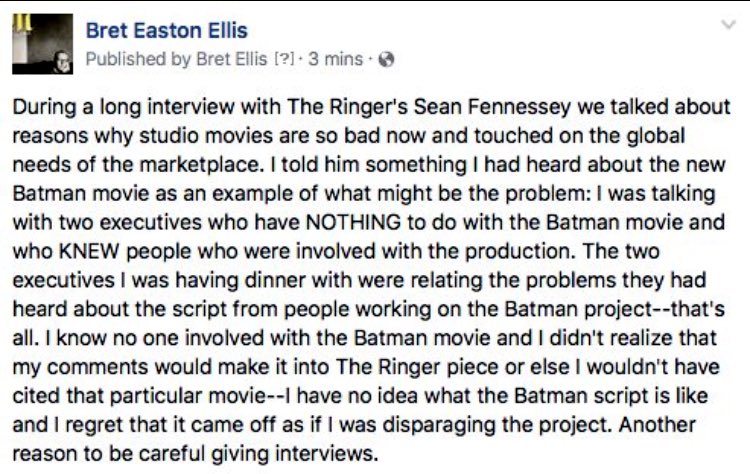Open the post options chevron dropdown

point(728,24)
